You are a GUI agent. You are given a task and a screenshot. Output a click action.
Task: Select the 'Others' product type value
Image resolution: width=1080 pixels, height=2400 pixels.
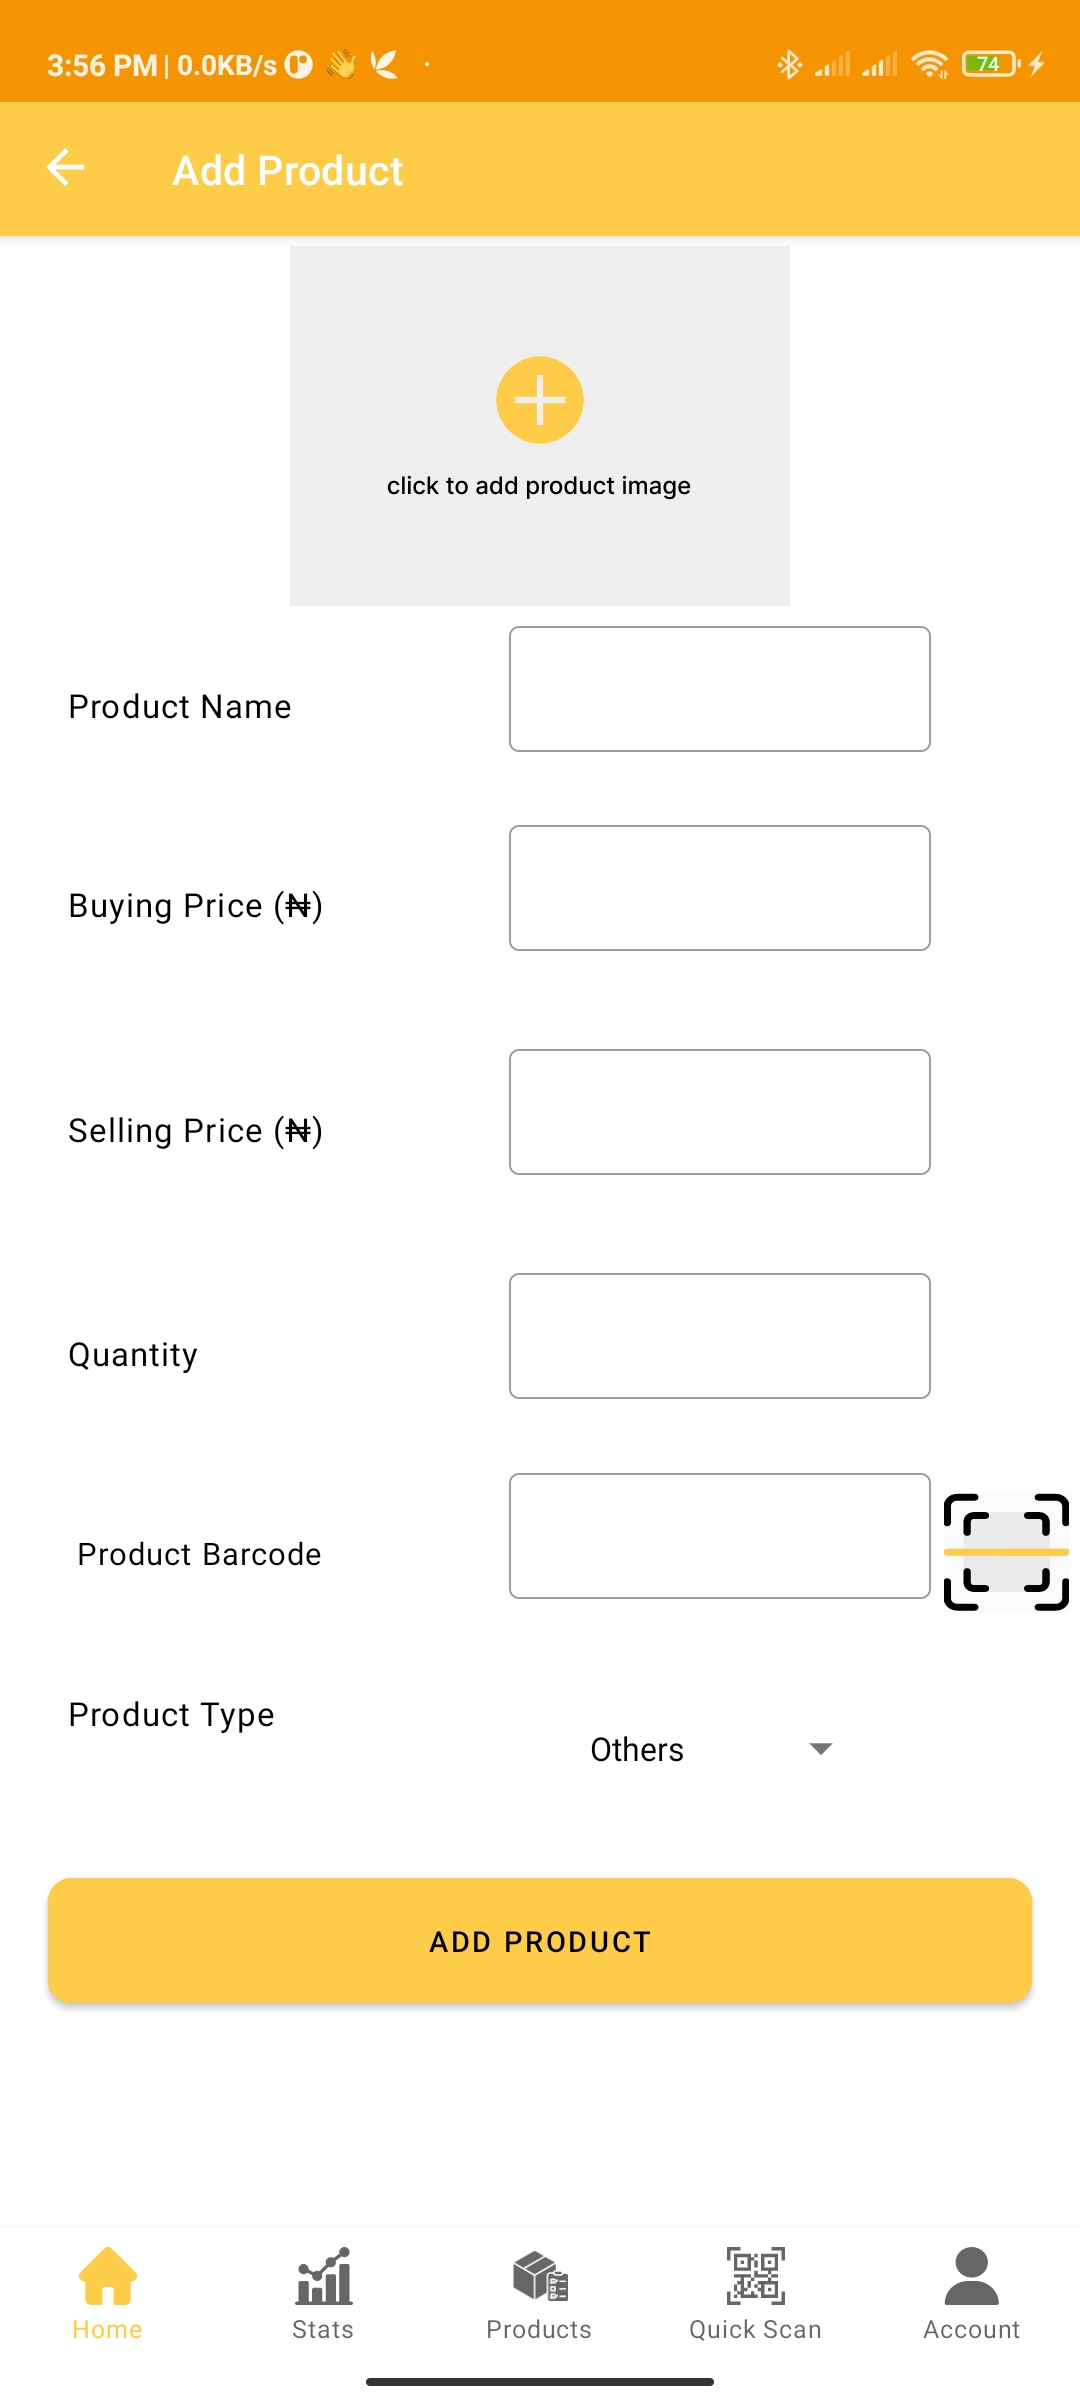[x=637, y=1750]
